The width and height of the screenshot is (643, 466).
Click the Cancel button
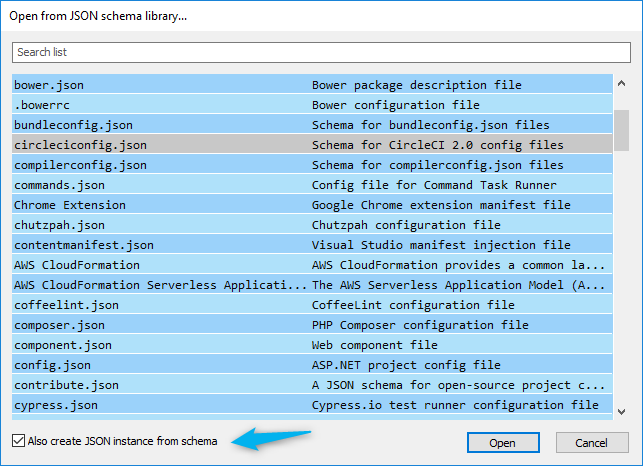592,443
